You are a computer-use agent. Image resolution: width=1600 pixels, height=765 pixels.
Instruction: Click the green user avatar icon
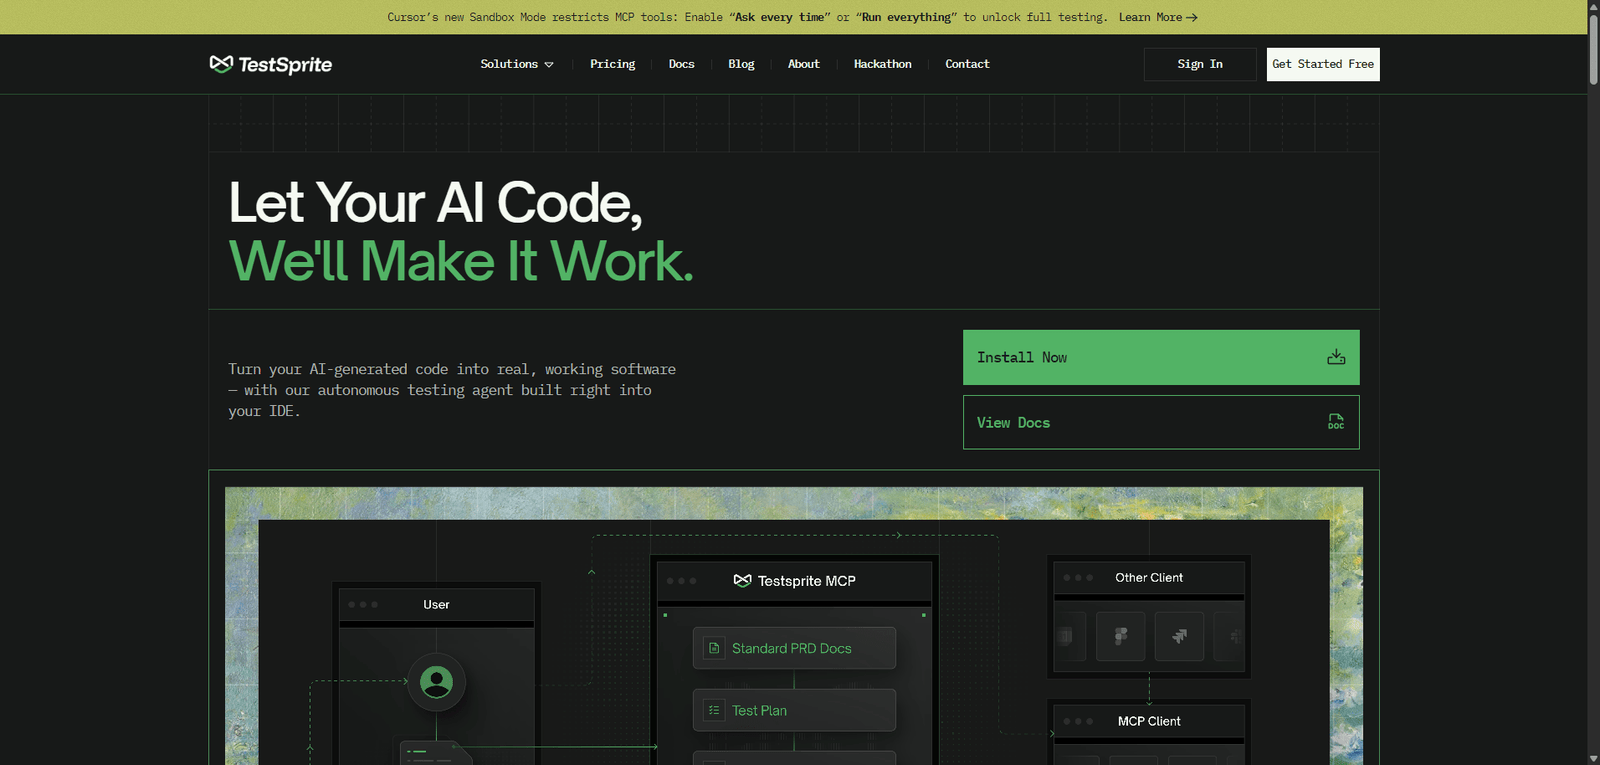coord(436,682)
